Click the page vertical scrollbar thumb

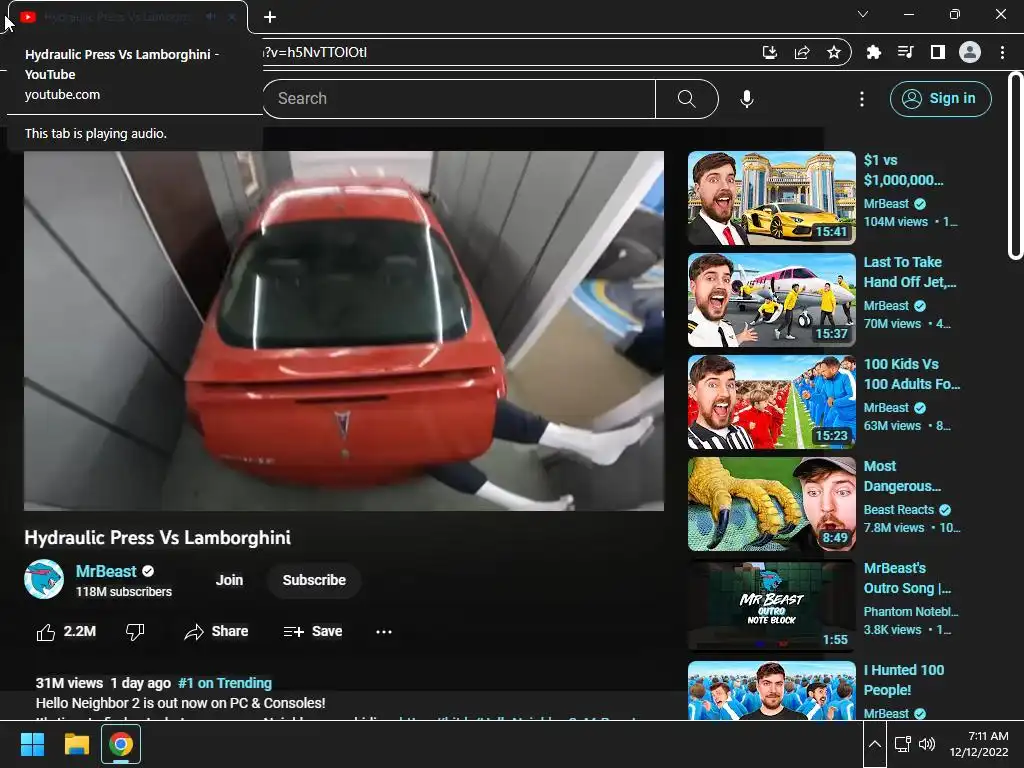coord(1015,166)
